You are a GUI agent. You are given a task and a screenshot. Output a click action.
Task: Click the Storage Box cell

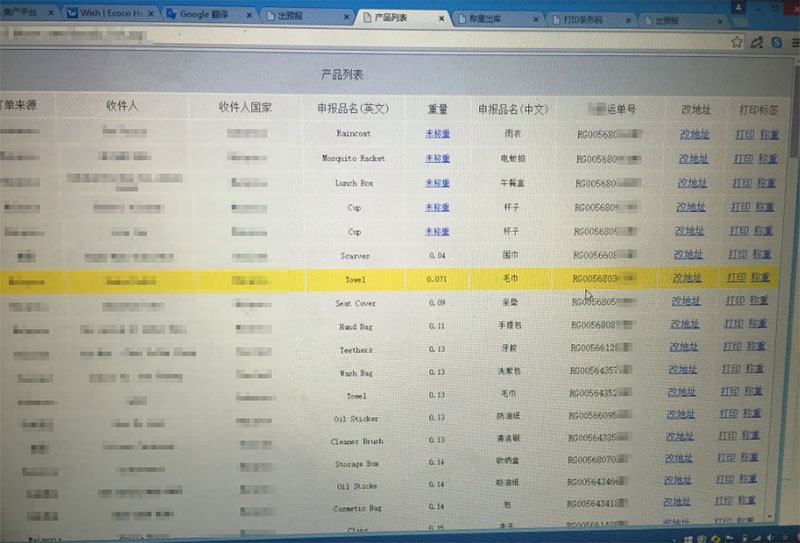(356, 464)
